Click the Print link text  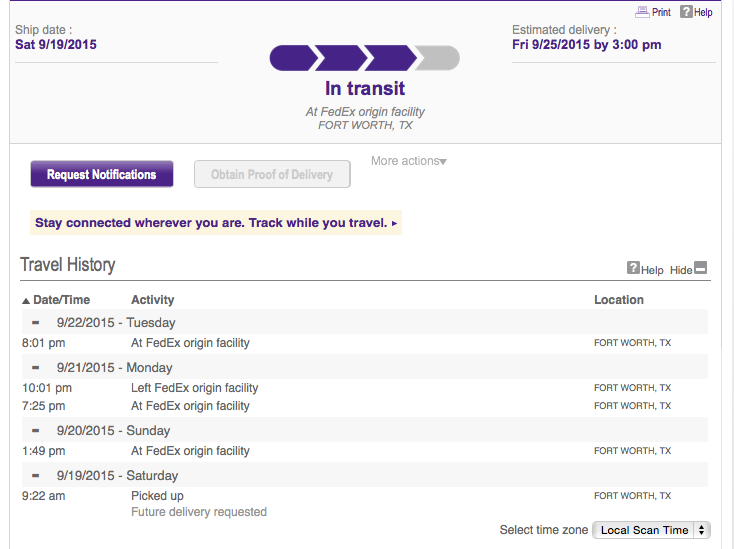point(661,13)
